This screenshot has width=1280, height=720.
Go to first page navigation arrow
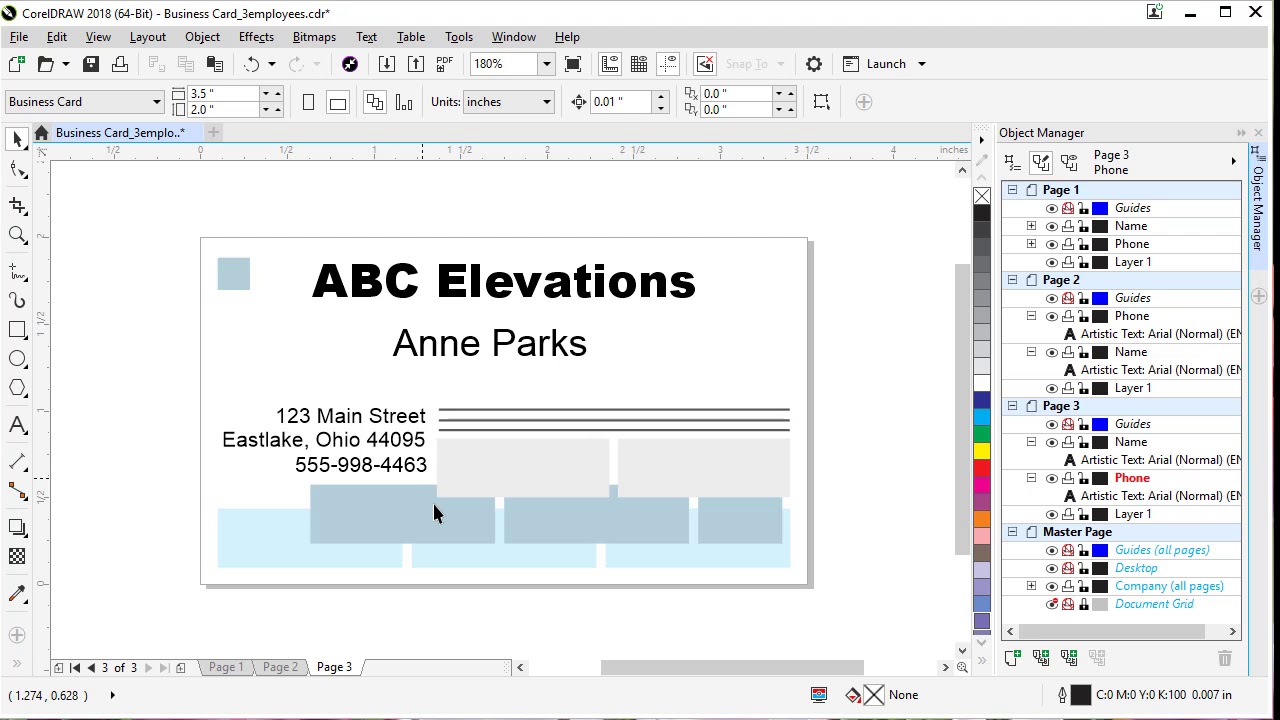point(74,667)
